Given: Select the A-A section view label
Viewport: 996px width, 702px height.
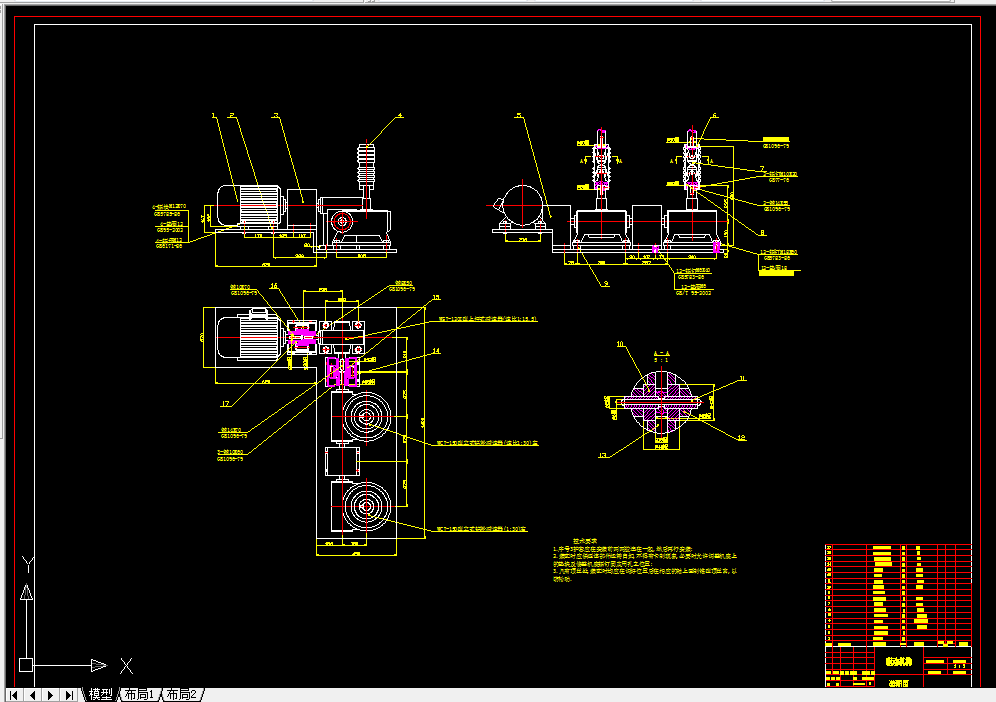Looking at the screenshot, I should (x=661, y=356).
